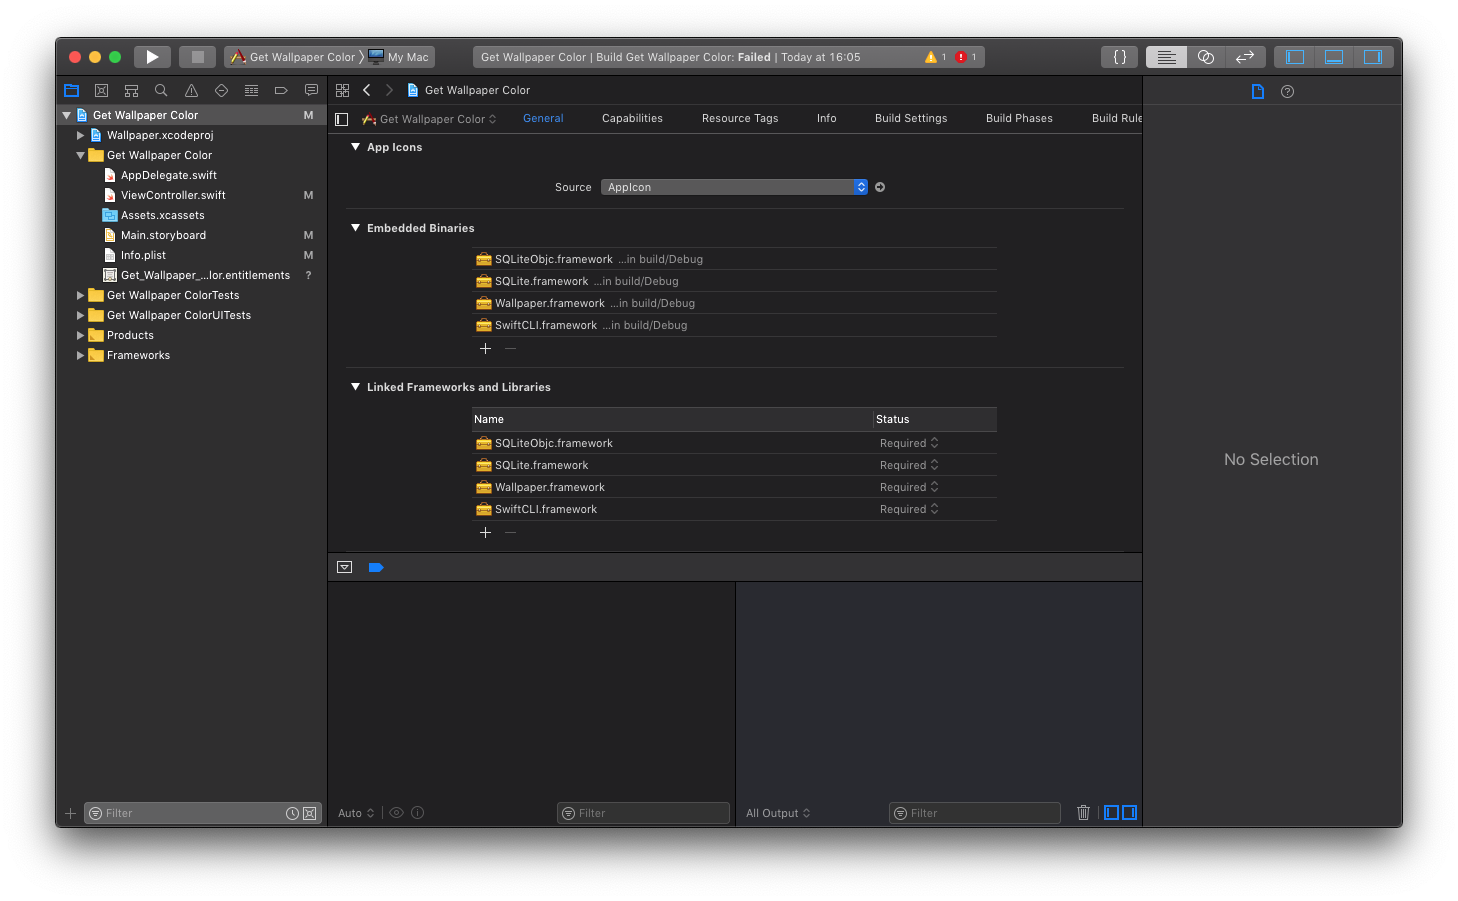
Task: Open the AppIcon source dropdown
Action: click(x=734, y=187)
